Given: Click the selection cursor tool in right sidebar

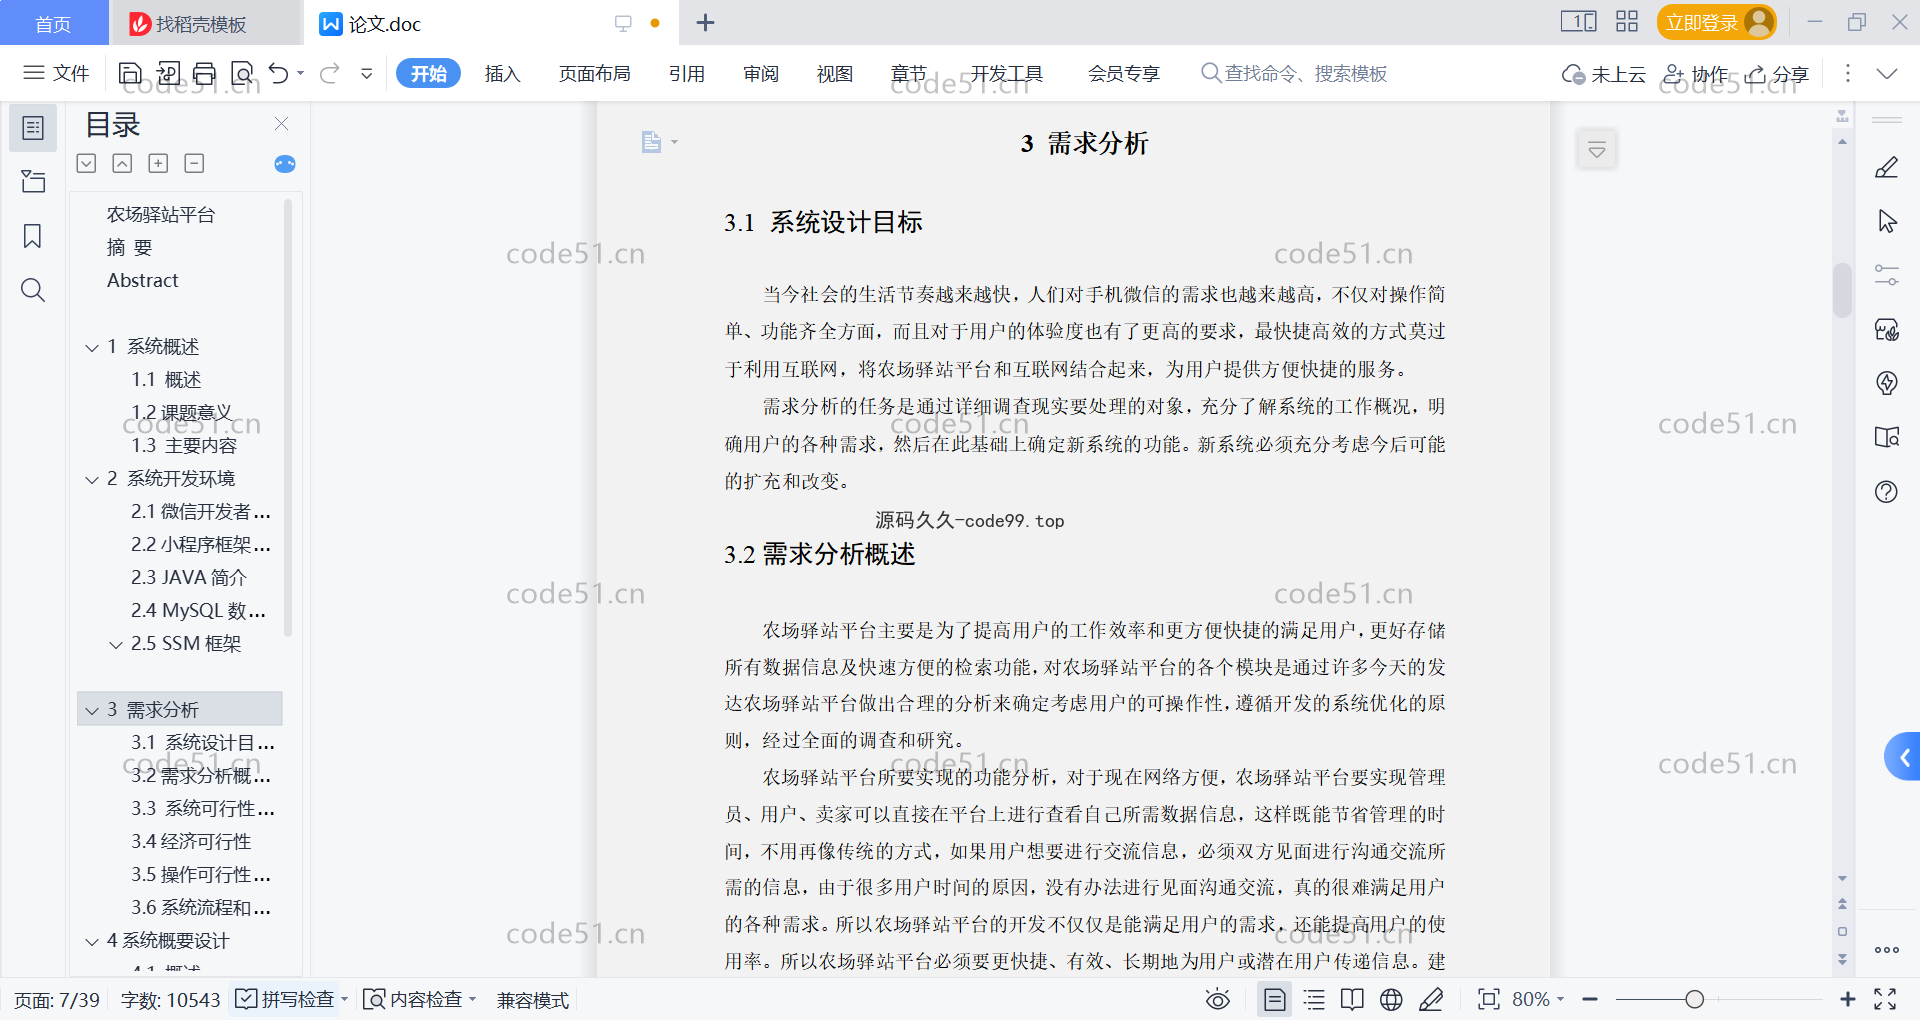Looking at the screenshot, I should tap(1887, 221).
